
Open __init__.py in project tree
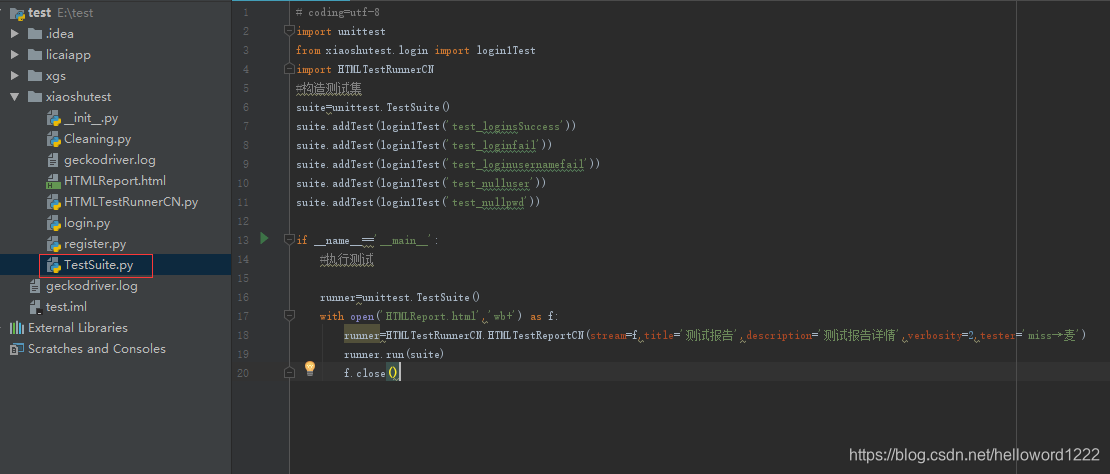[91, 118]
